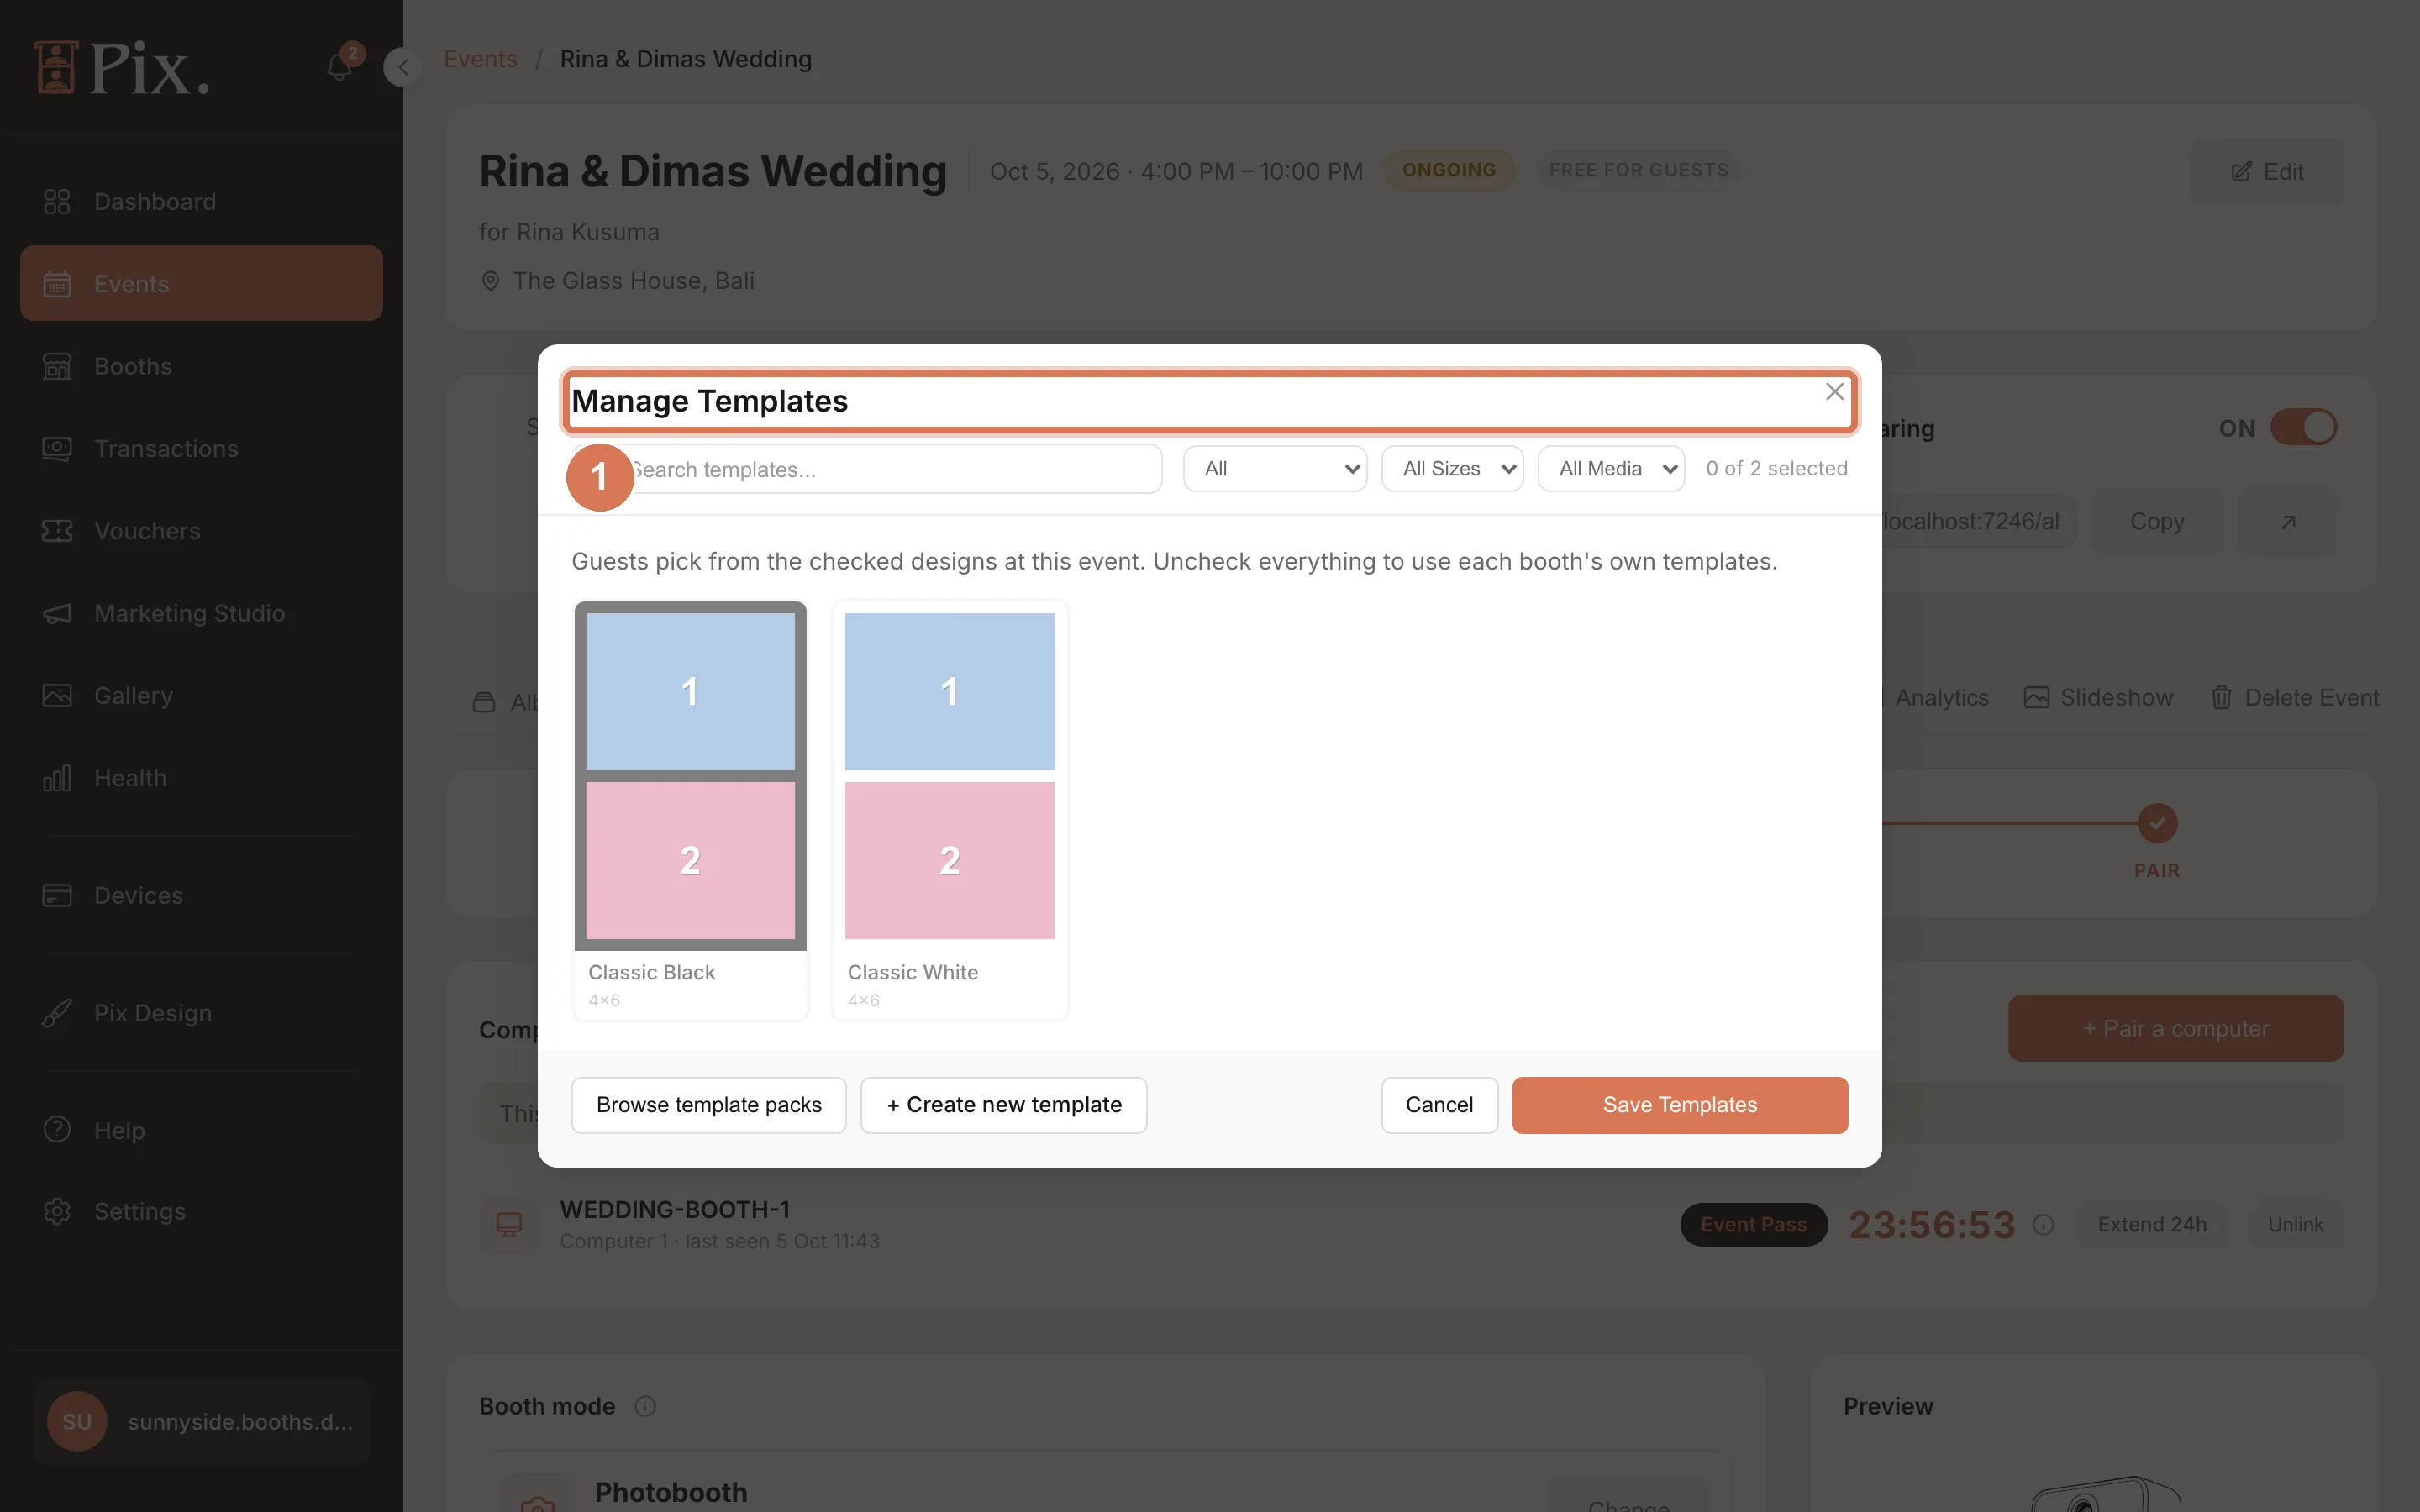Copy the share link
This screenshot has width=2420, height=1512.
pyautogui.click(x=2157, y=522)
